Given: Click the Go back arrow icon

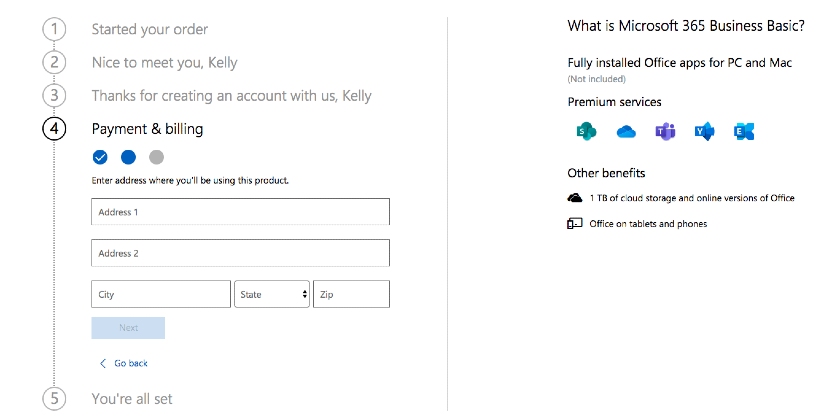Looking at the screenshot, I should tap(102, 363).
